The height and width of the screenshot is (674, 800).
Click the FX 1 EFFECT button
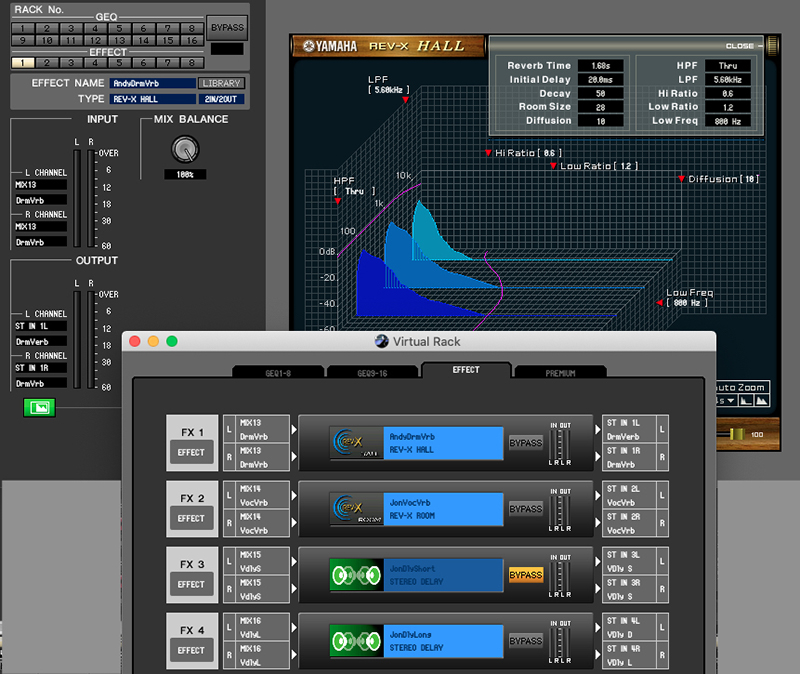coord(191,453)
